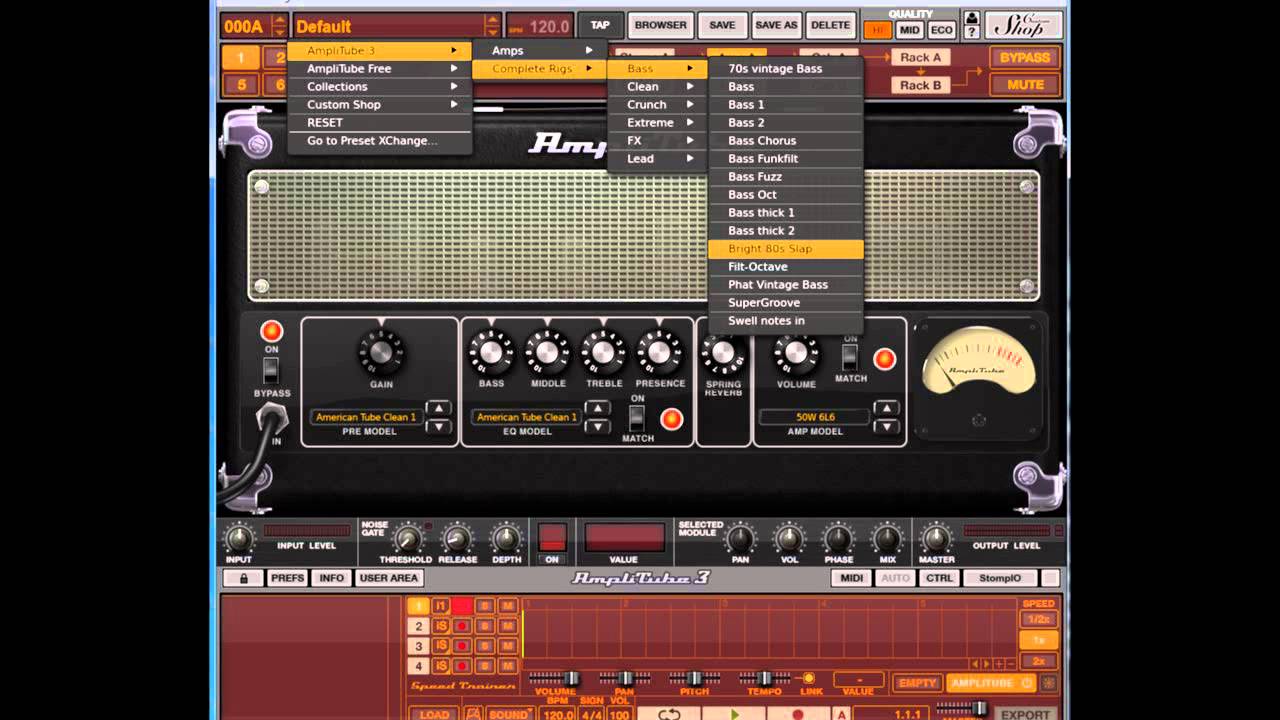Choose RESET from preset menu
The height and width of the screenshot is (720, 1280).
pyautogui.click(x=380, y=122)
